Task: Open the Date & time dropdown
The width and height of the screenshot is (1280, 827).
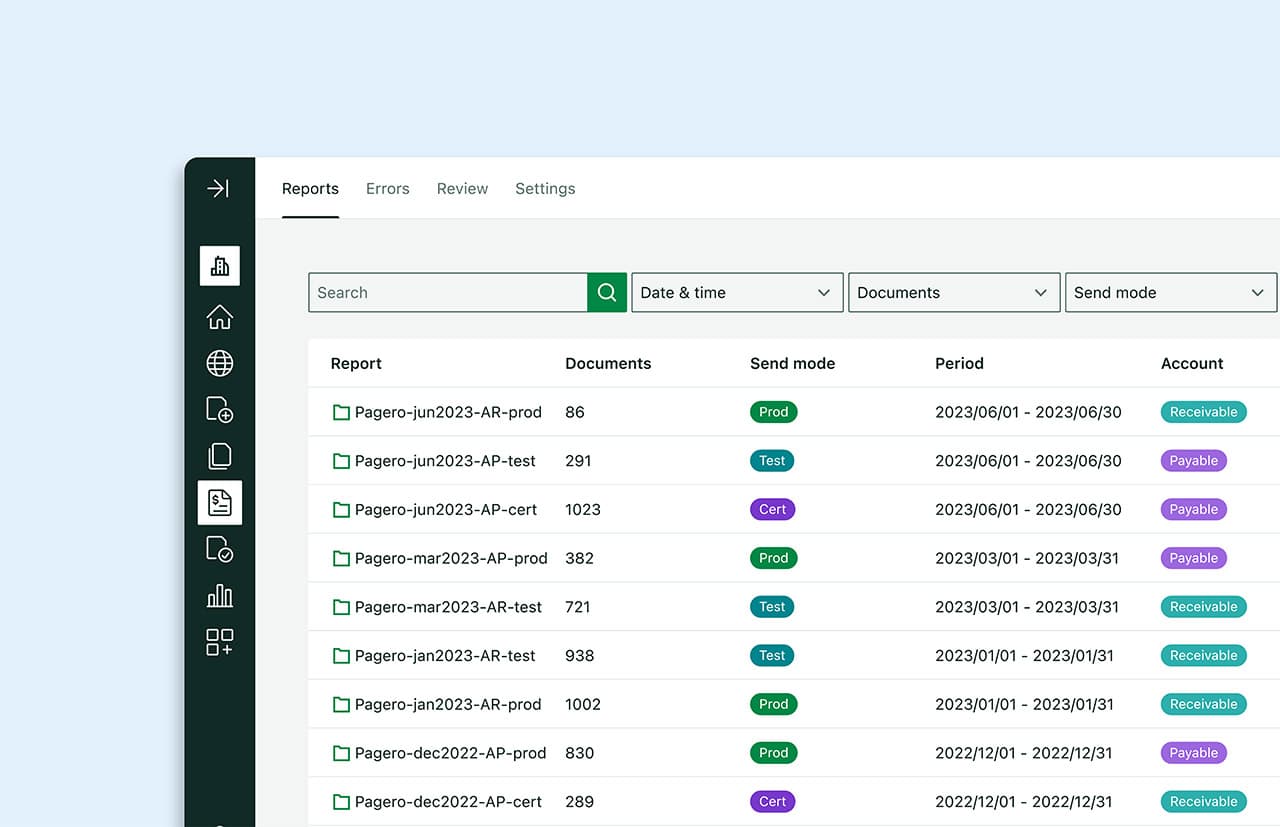Action: click(x=737, y=292)
